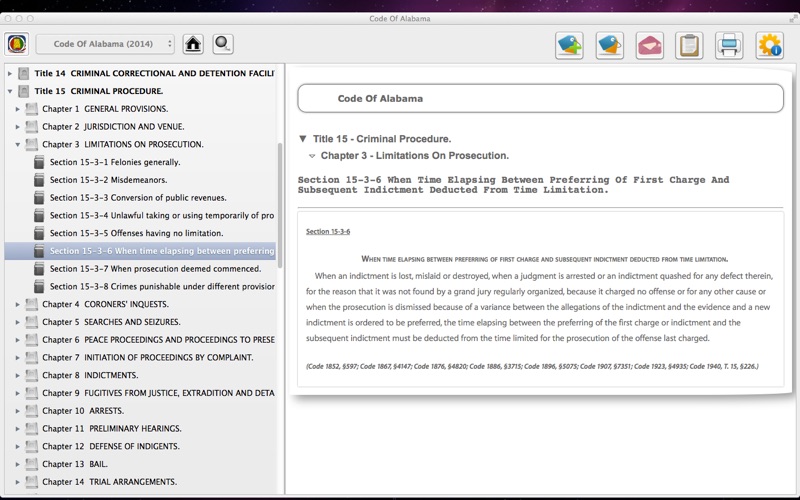Click the code history citation text
This screenshot has height=500, width=800.
532,366
